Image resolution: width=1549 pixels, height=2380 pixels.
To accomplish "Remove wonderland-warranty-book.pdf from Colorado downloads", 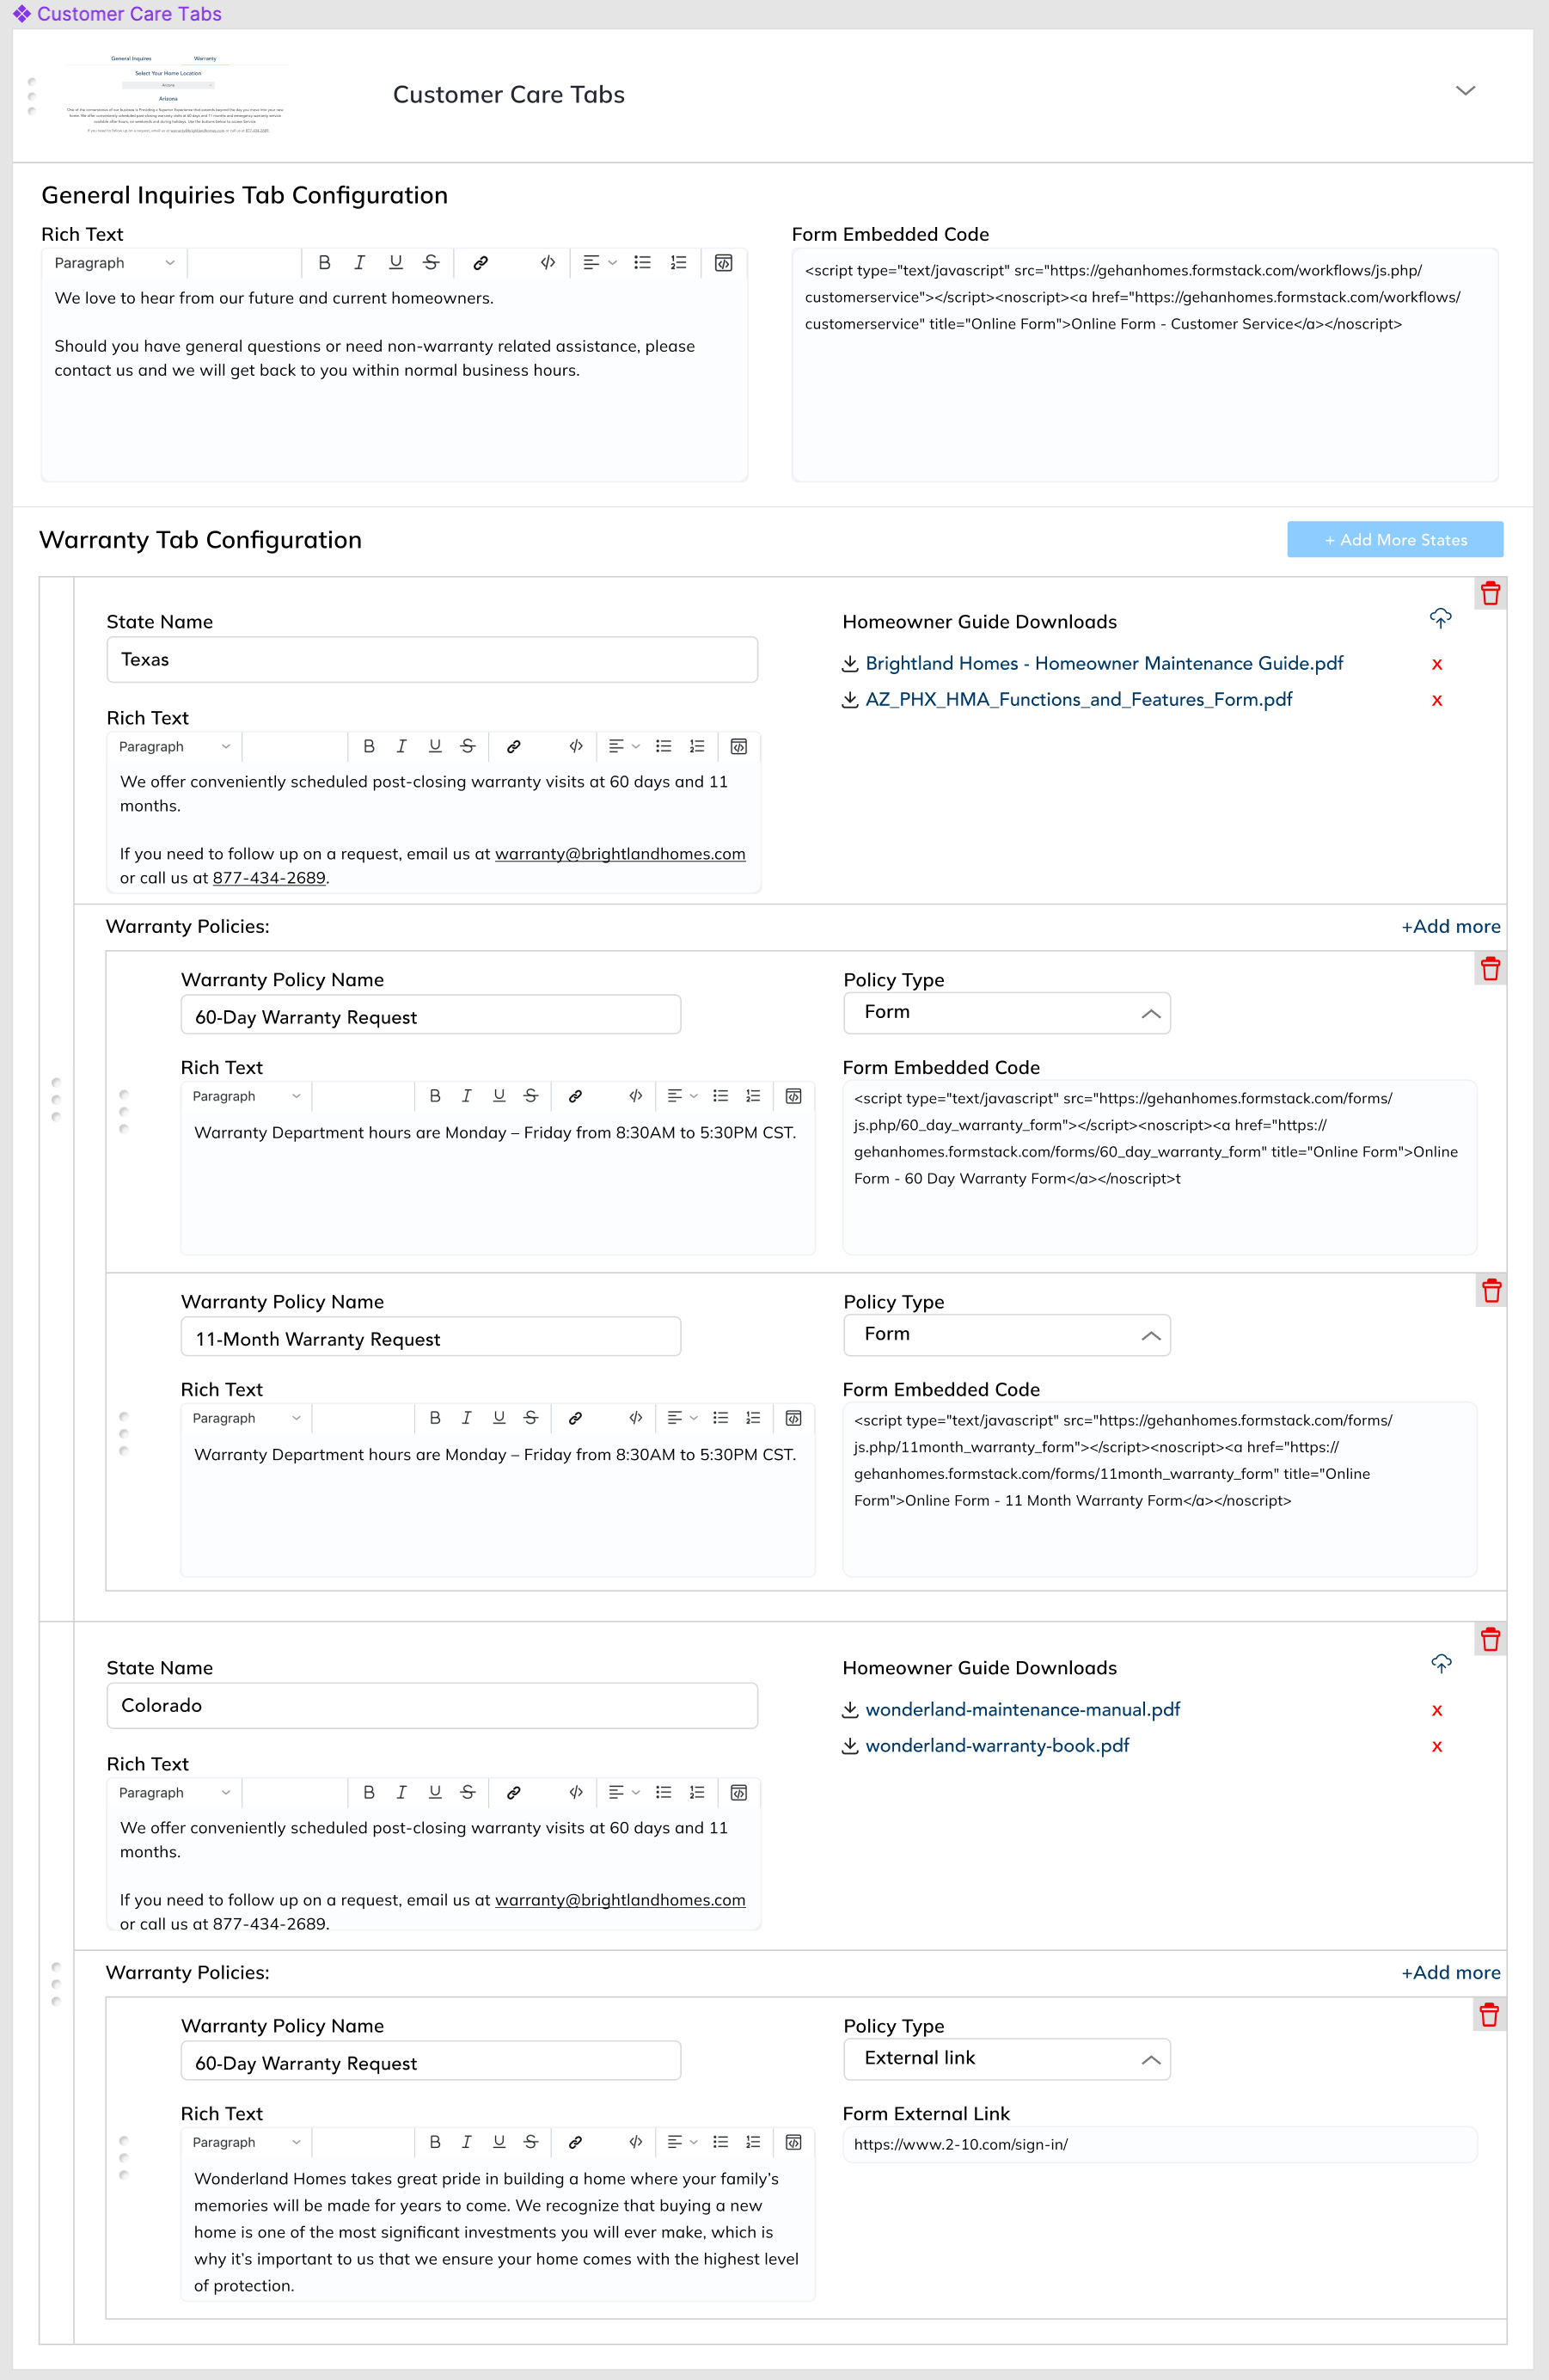I will pyautogui.click(x=1437, y=1746).
